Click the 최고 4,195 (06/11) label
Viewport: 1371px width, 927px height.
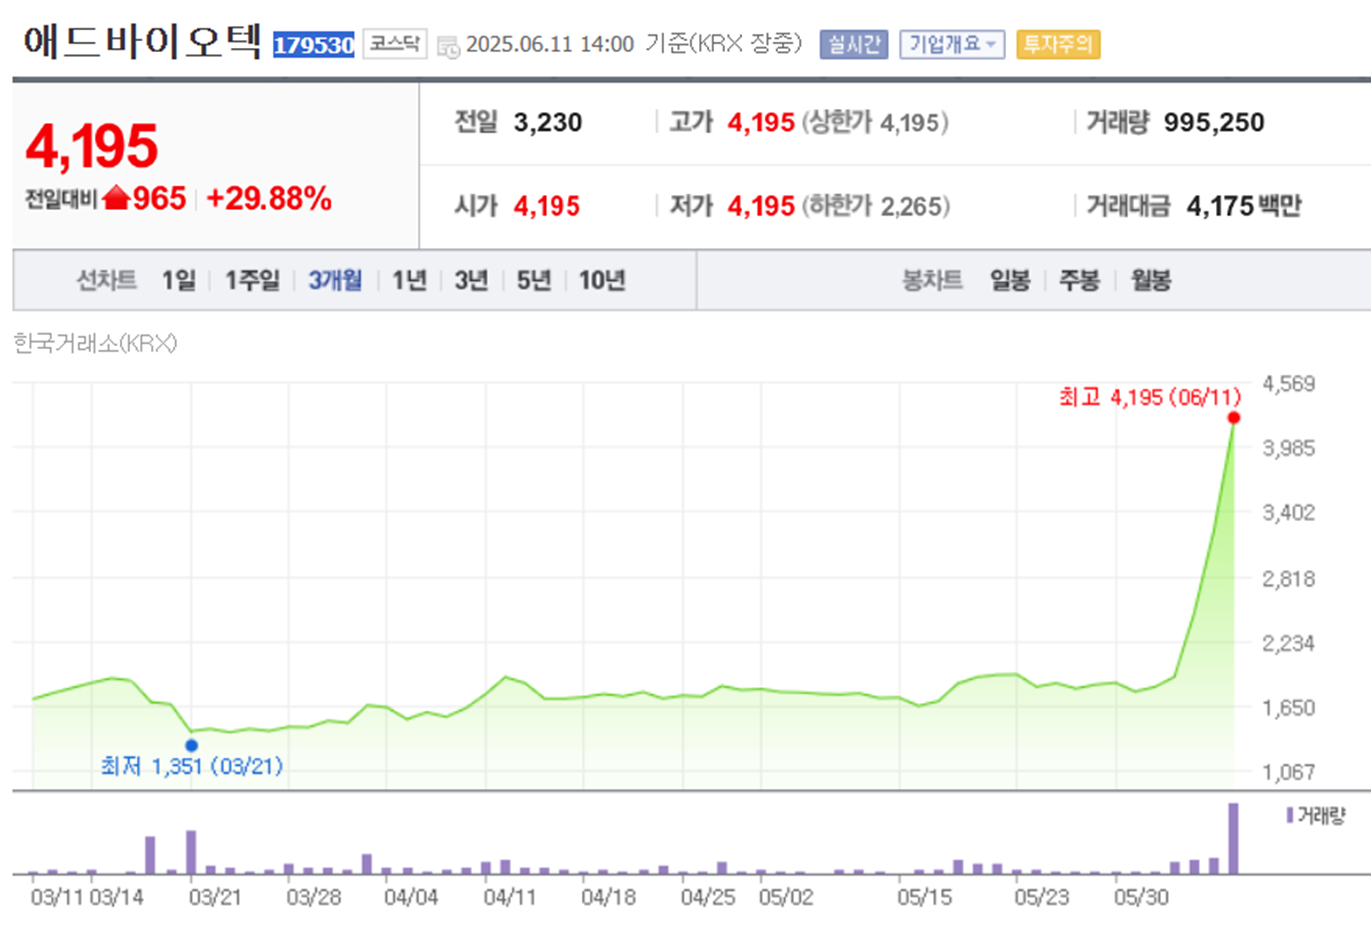(x=1150, y=397)
